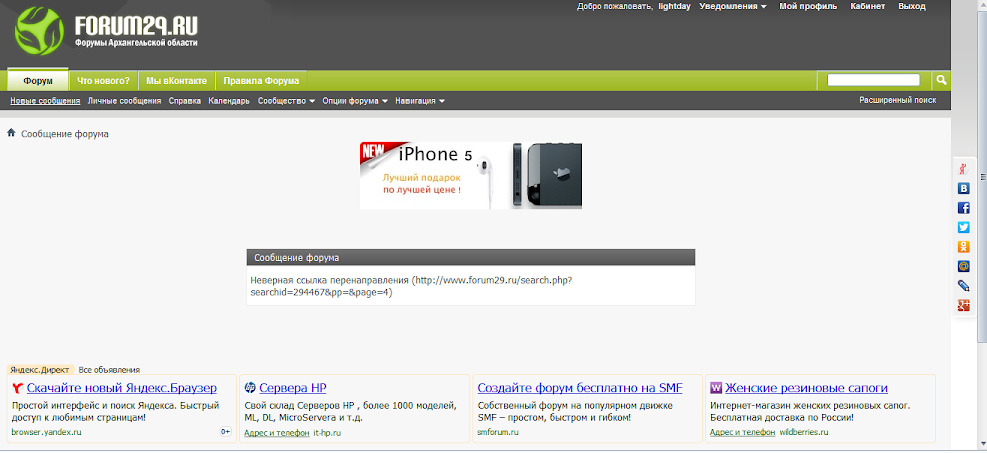This screenshot has height=453, width=987.
Task: Open the Что нового? tab
Action: tap(103, 81)
